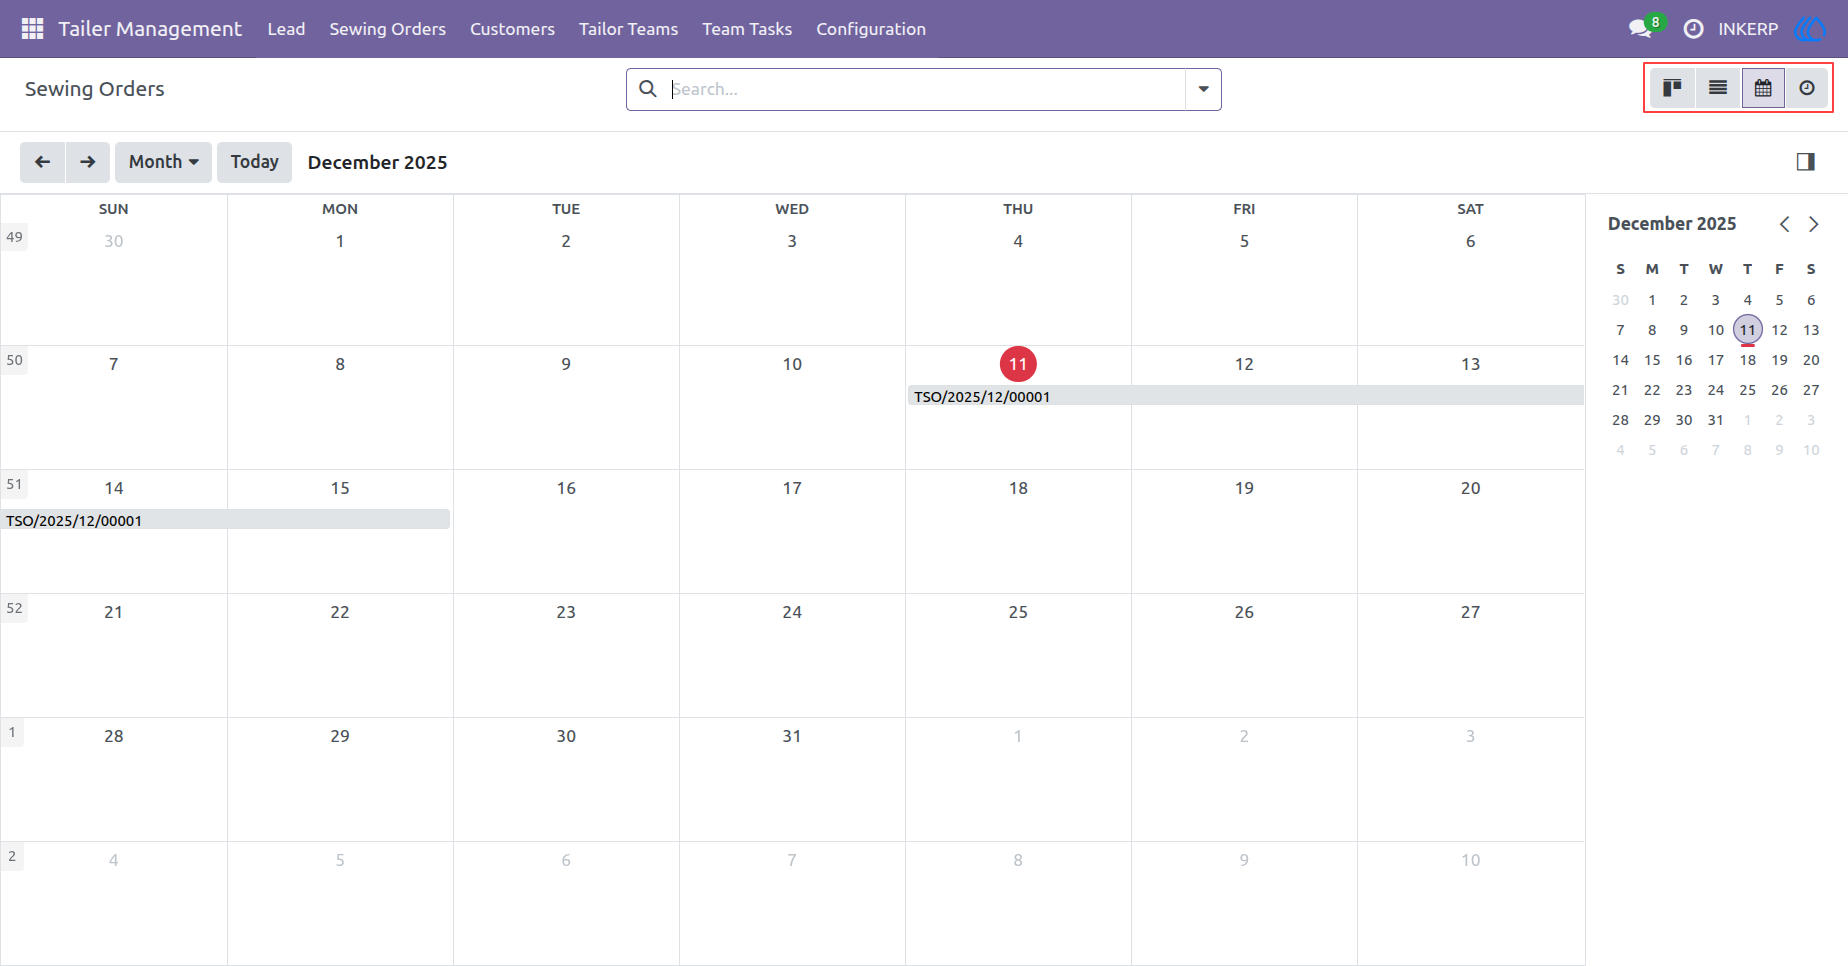This screenshot has height=966, width=1848.
Task: Click the INKERP user name
Action: 1748,29
